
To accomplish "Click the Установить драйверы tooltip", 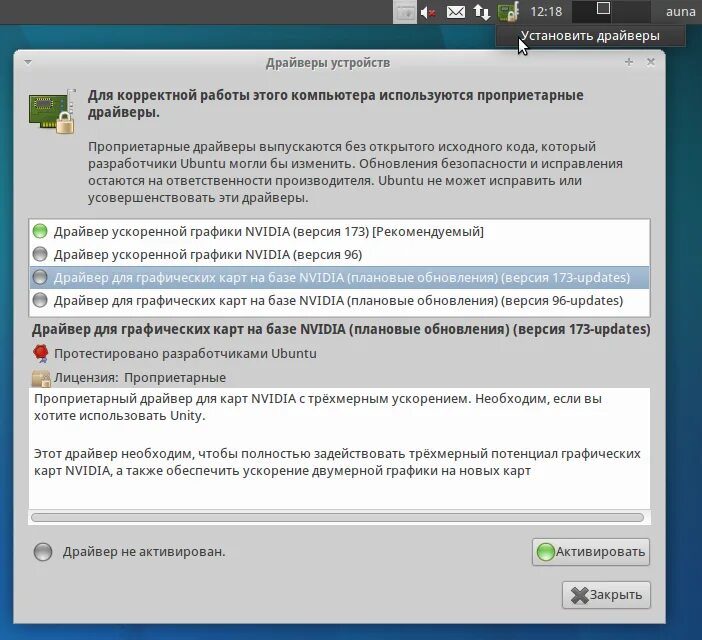I will (590, 36).
